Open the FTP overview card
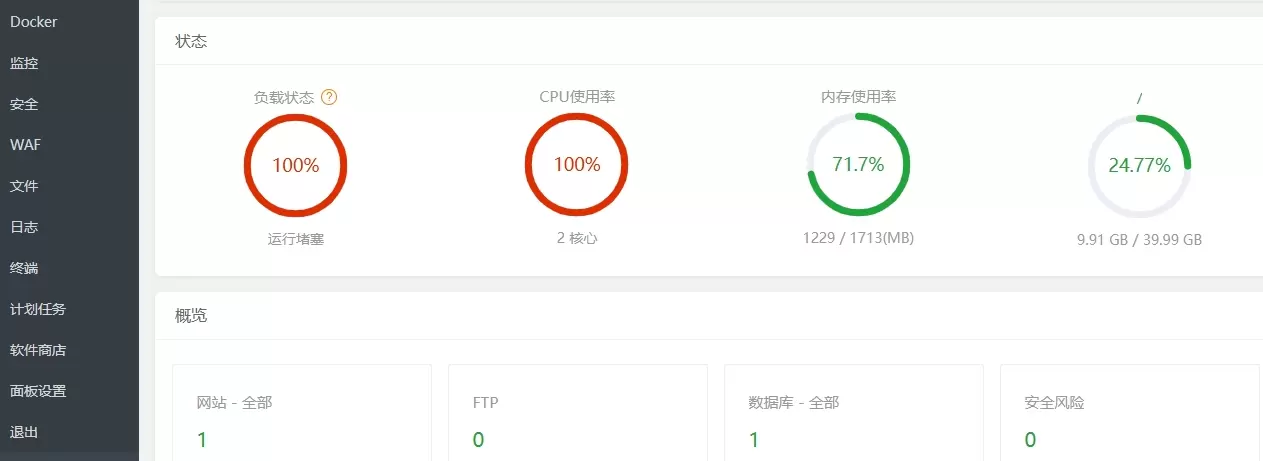 (x=578, y=412)
